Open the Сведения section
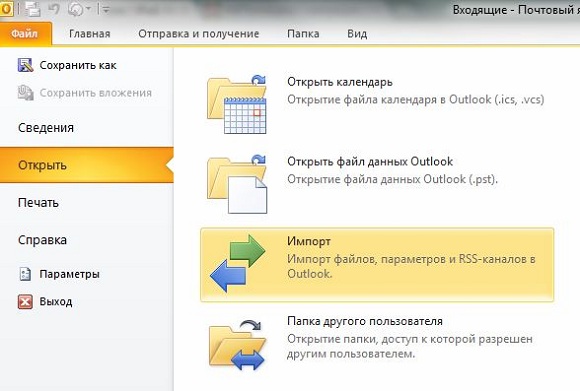 (46, 128)
